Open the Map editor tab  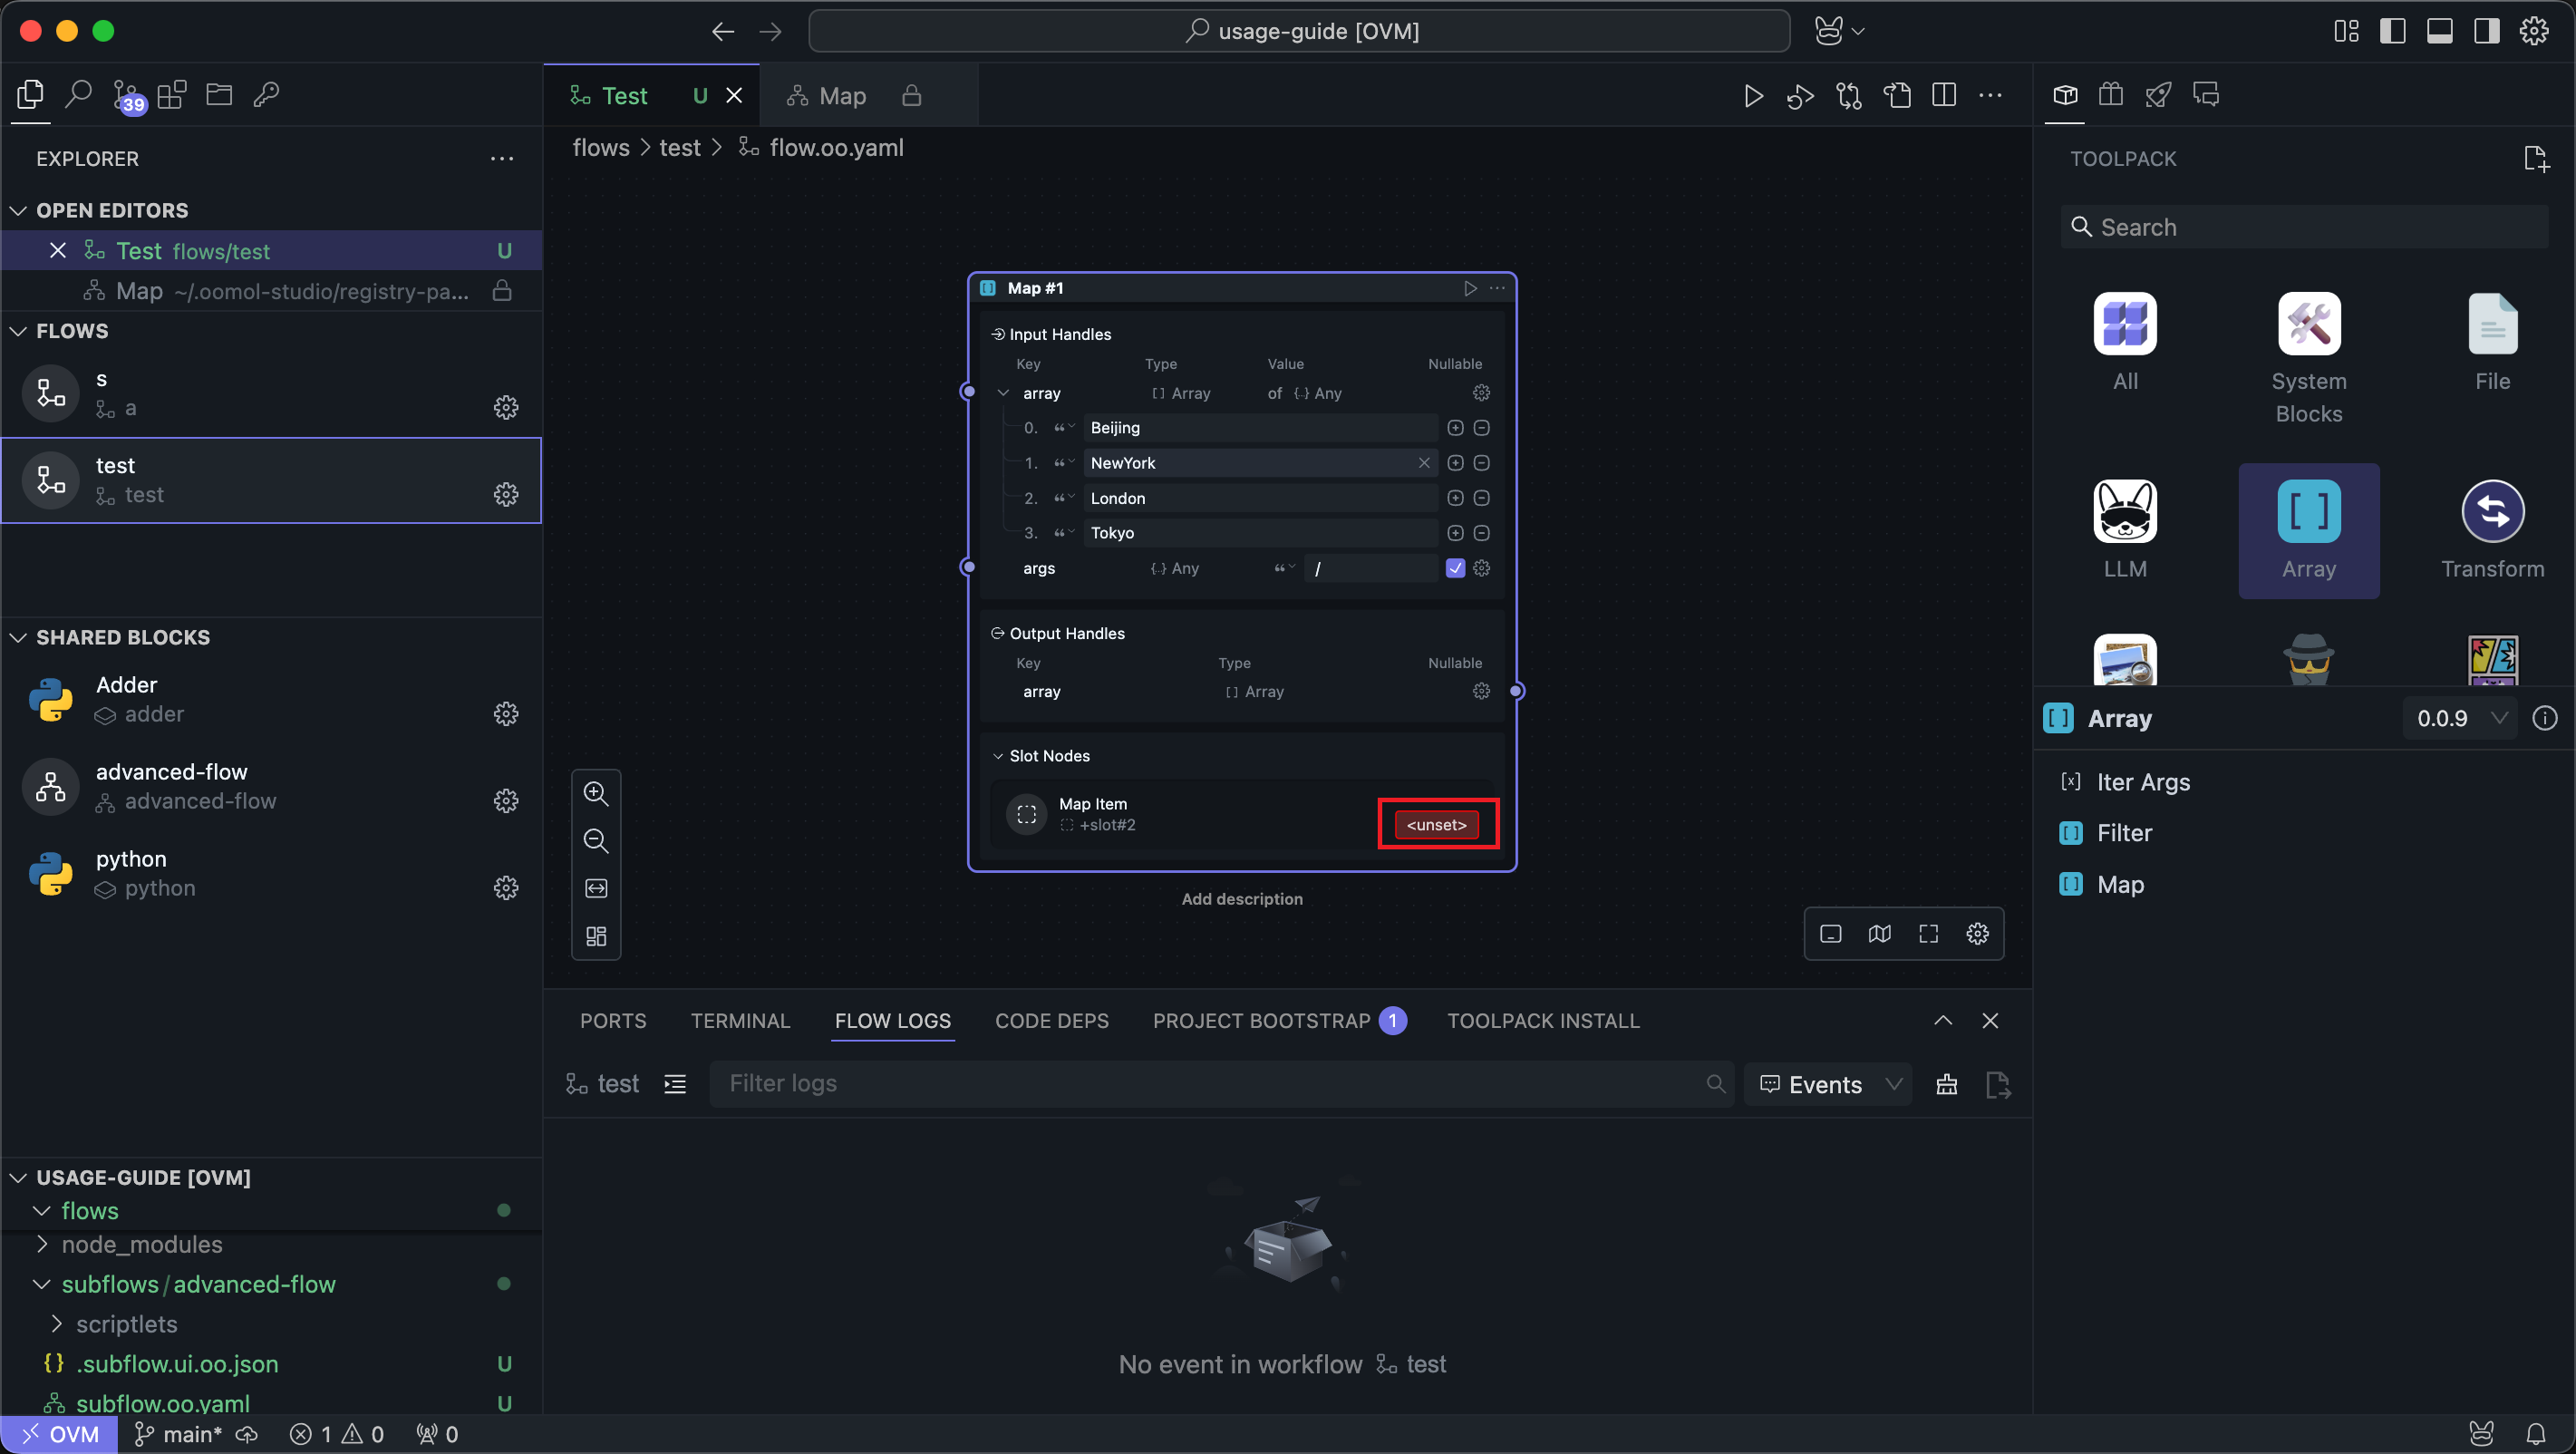click(841, 96)
